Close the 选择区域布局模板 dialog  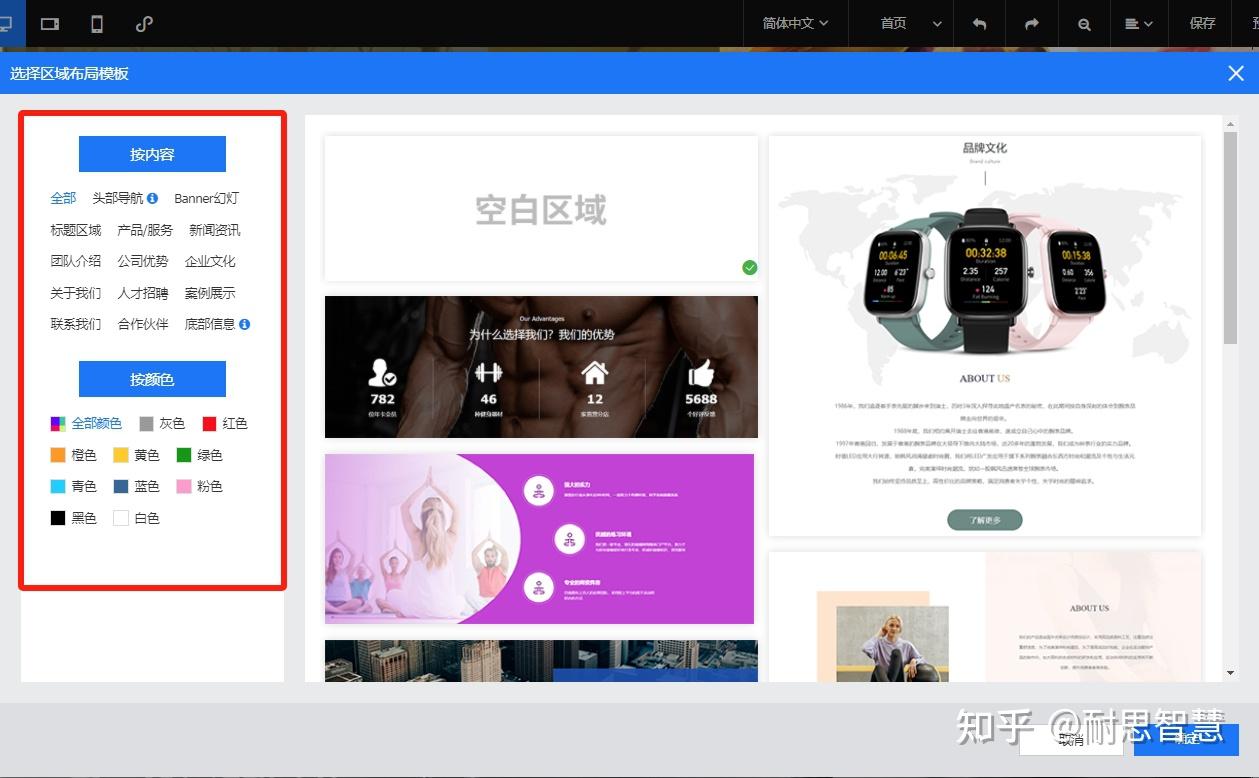1236,73
